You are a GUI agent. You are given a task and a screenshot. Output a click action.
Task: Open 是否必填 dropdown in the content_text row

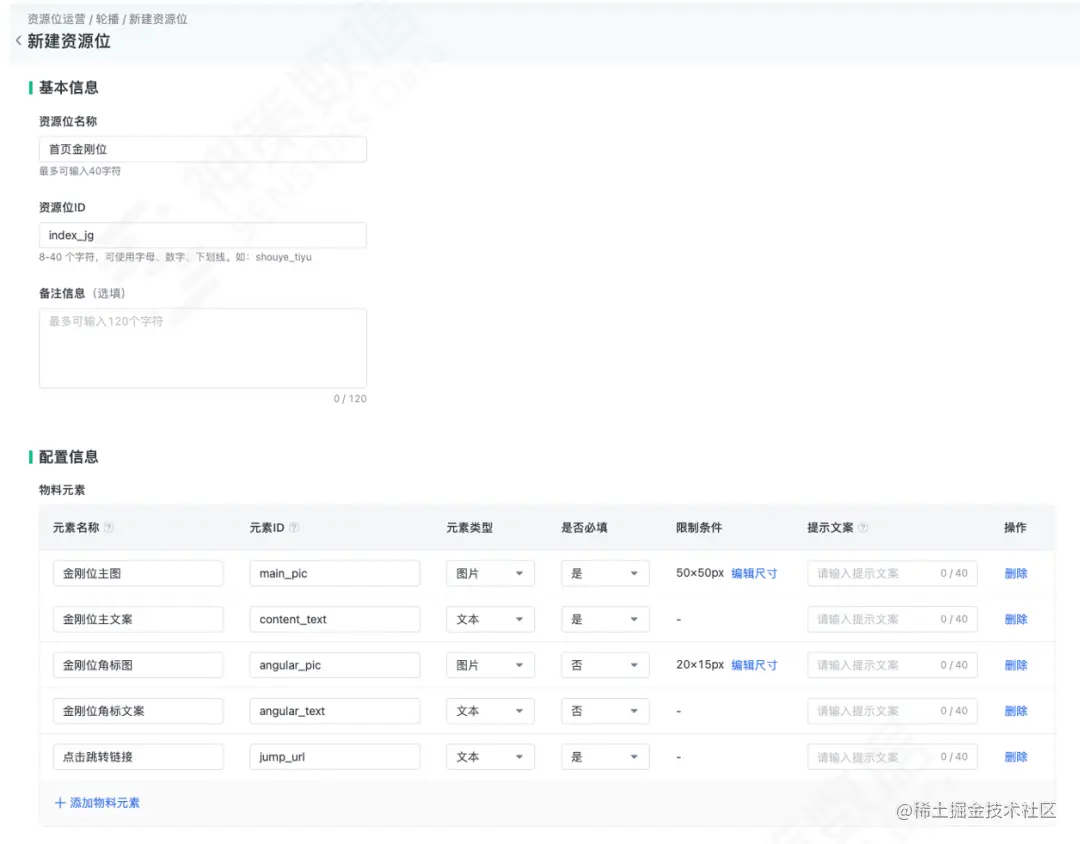point(605,619)
